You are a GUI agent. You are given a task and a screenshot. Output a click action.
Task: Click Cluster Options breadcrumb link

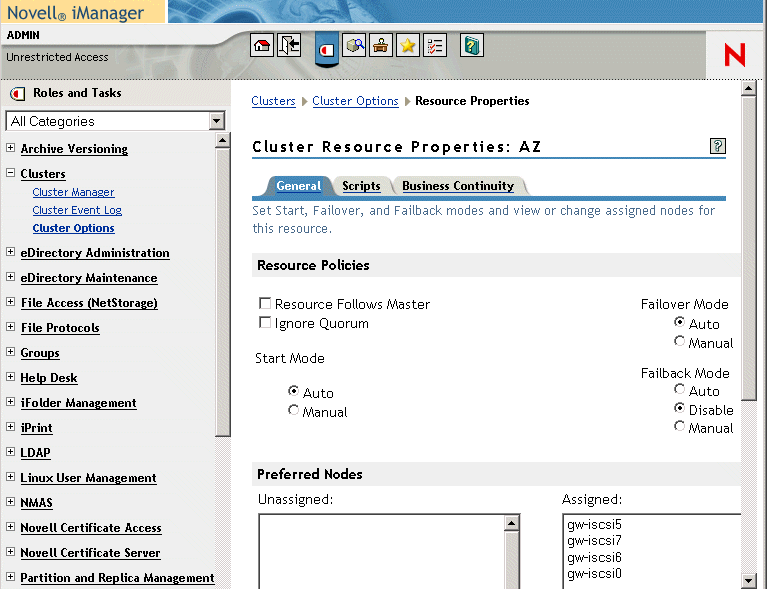355,101
